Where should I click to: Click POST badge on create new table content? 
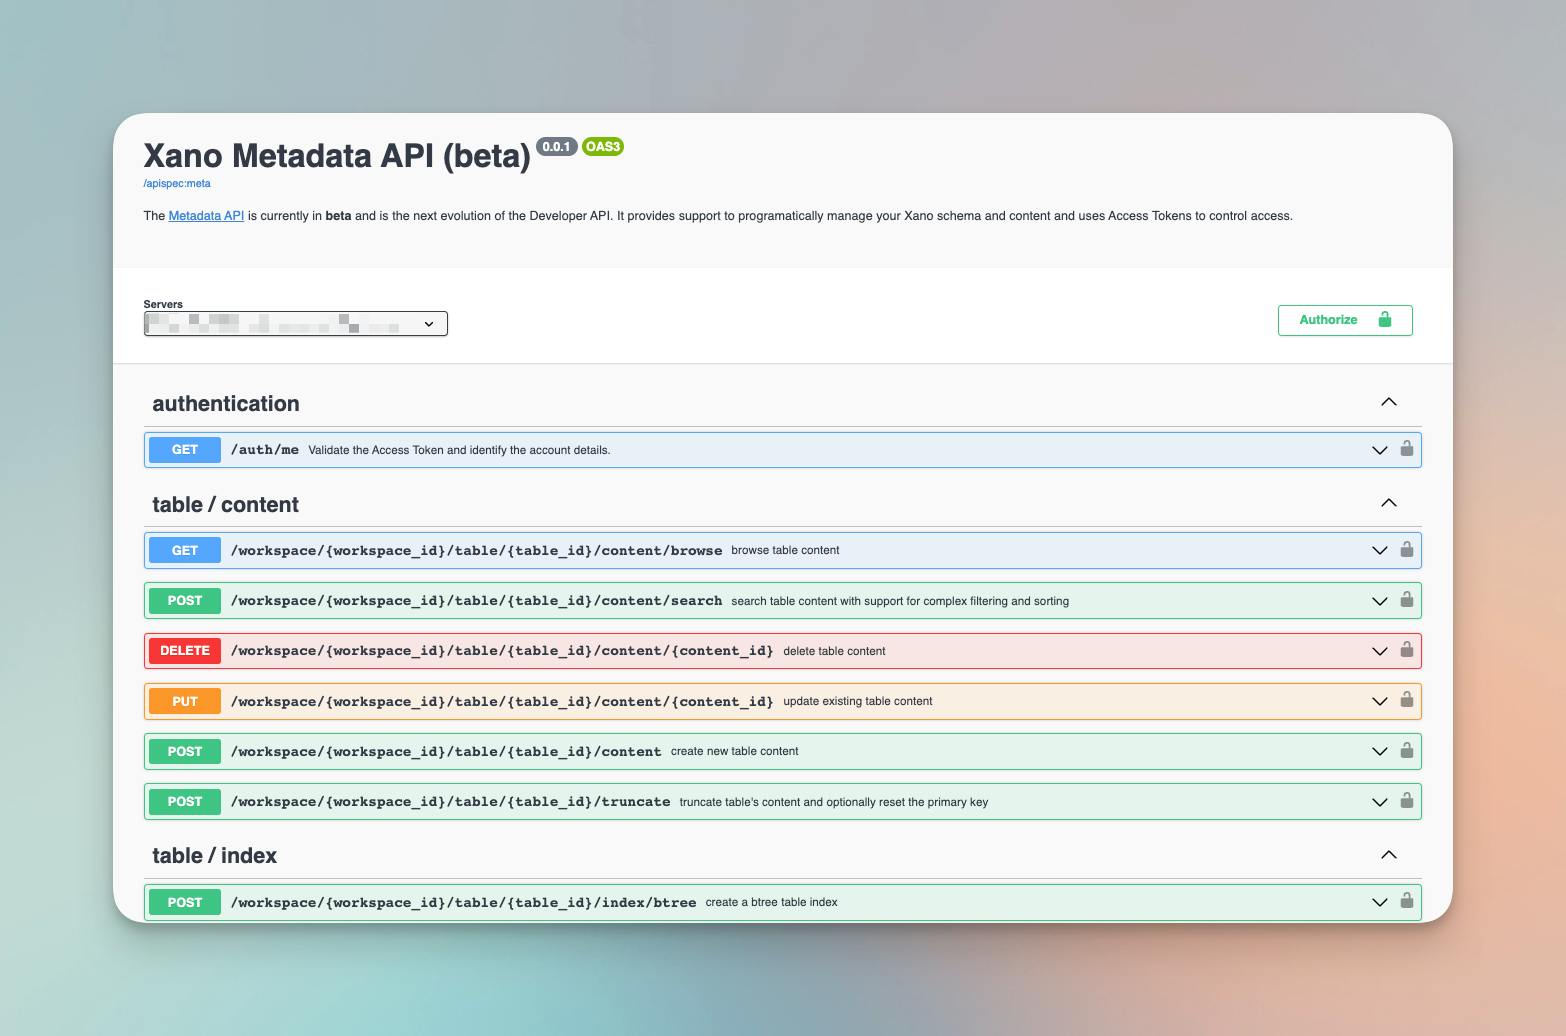coord(185,752)
